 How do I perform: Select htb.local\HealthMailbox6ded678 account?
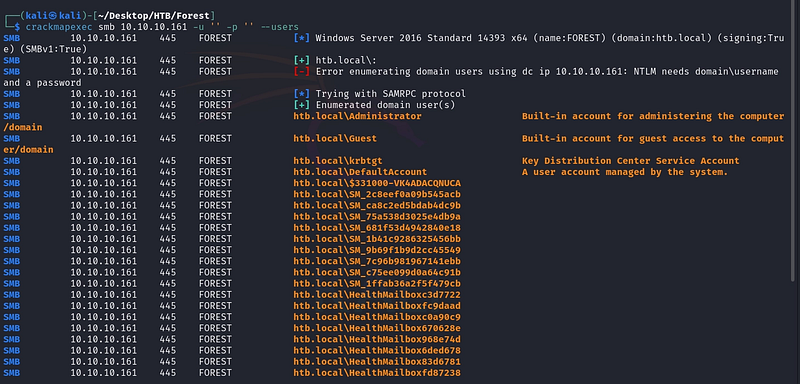pos(377,351)
